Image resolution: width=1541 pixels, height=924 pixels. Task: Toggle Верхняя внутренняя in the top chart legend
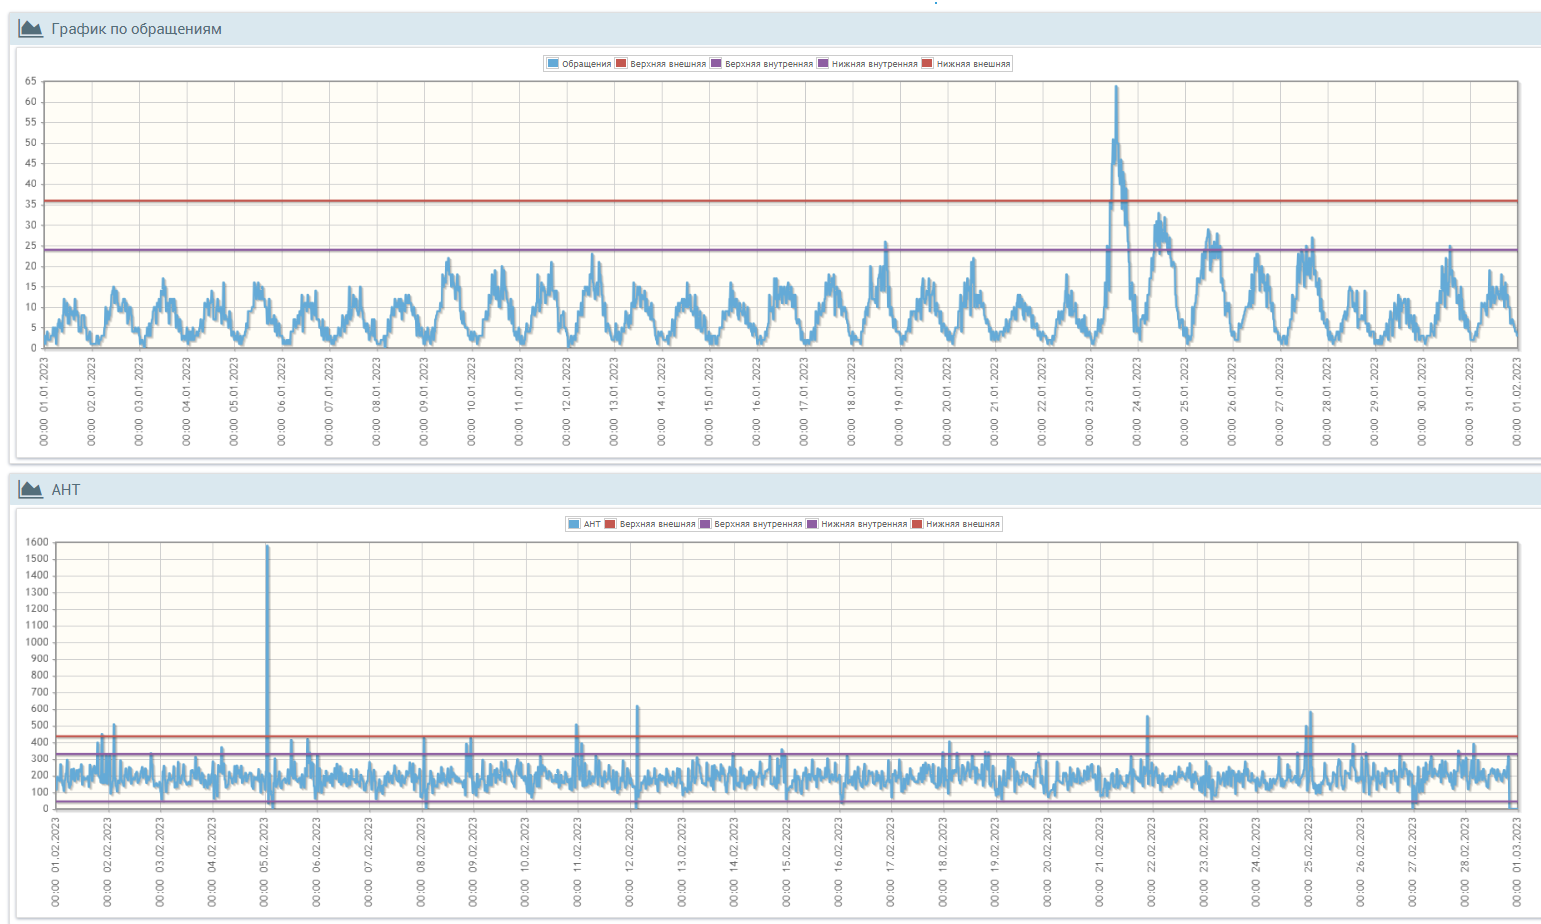pos(762,64)
